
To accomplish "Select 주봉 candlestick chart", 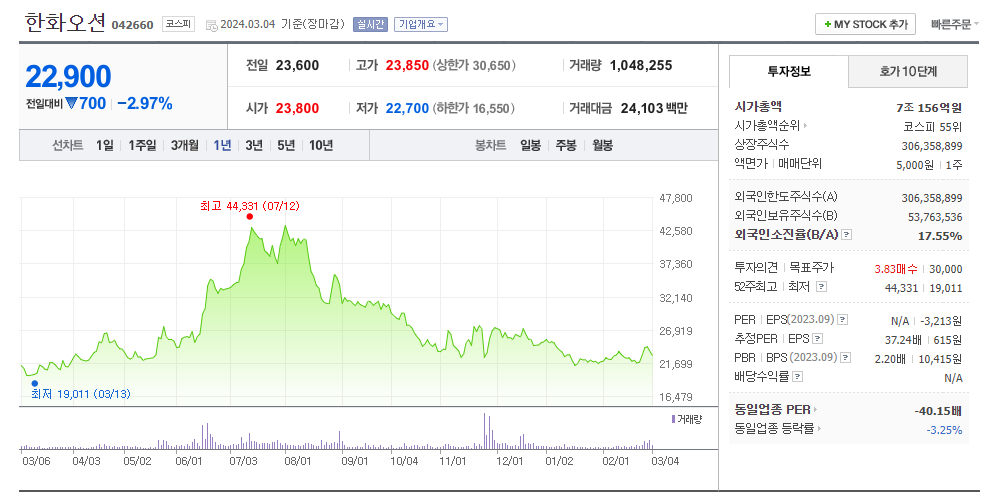I will point(566,146).
